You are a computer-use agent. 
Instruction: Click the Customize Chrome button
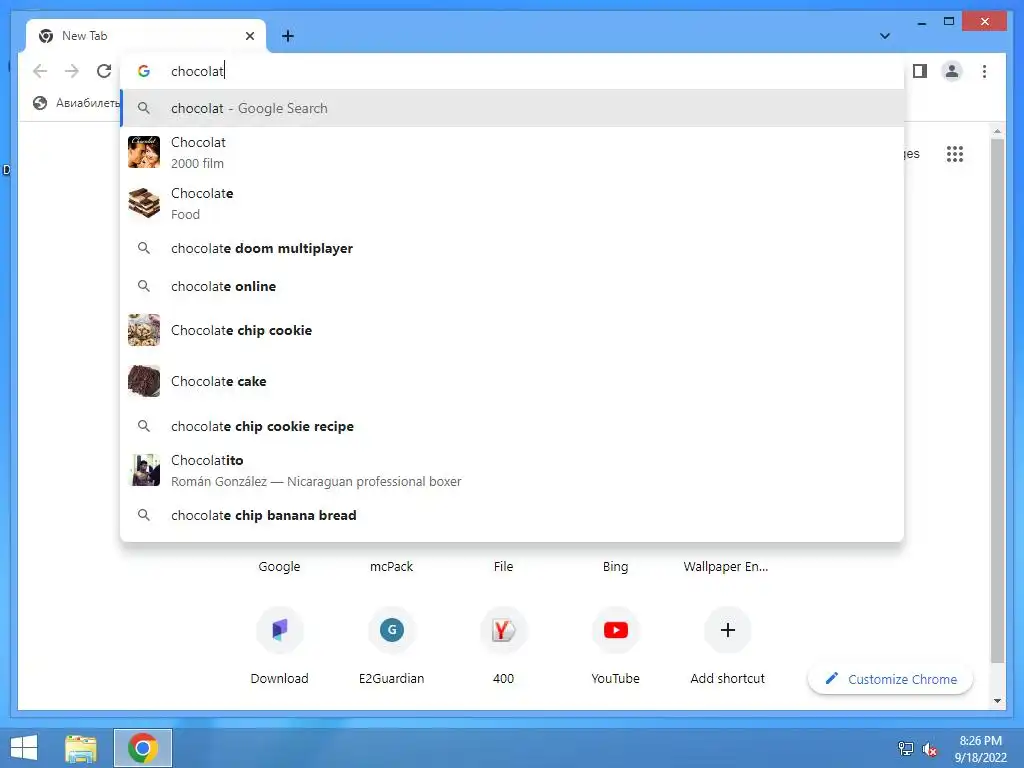click(x=891, y=679)
